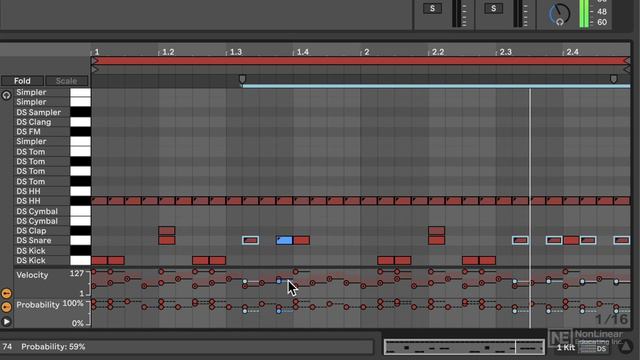
Task: Select the outlined DS Snare note after 2.3
Action: tap(520, 240)
